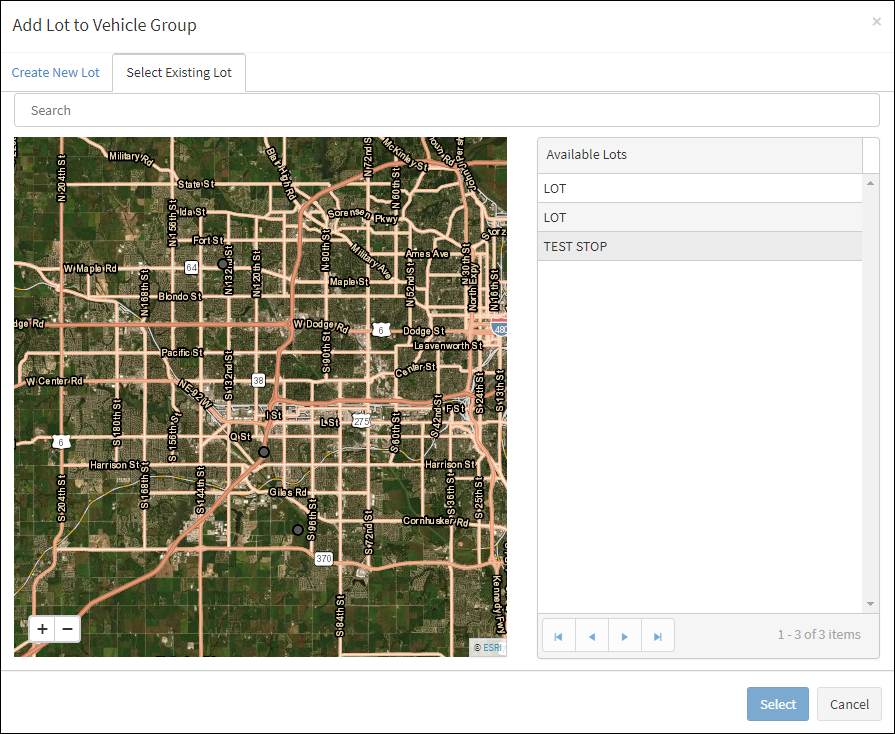Open the Select Existing Lot tab
Image resolution: width=895 pixels, height=734 pixels.
(179, 73)
